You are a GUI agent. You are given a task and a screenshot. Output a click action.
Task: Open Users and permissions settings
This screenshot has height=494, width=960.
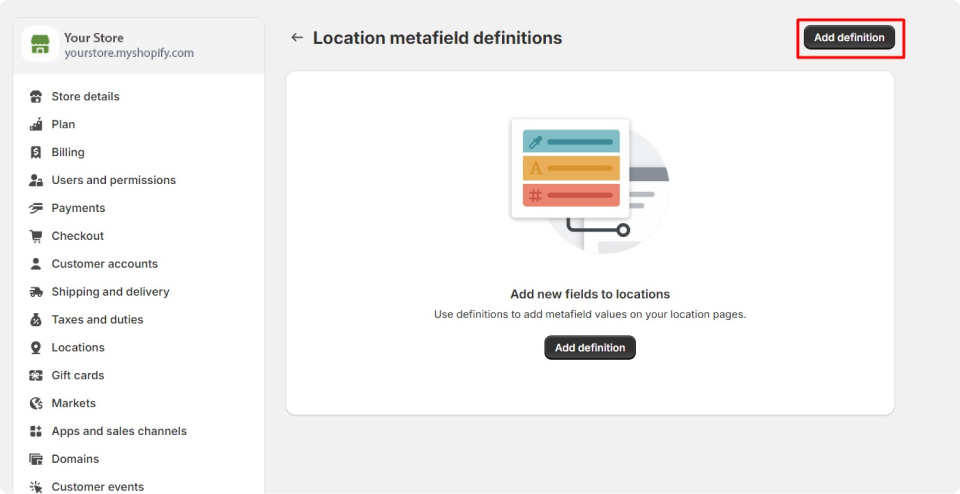click(113, 180)
